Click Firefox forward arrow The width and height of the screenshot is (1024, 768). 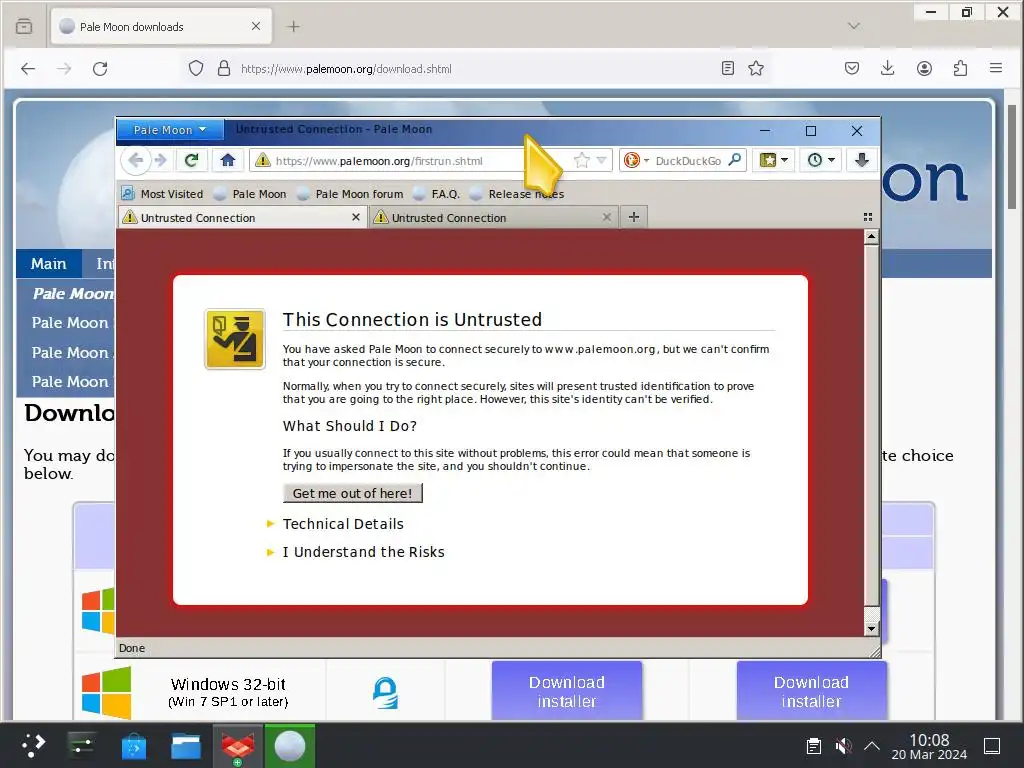[x=64, y=69]
